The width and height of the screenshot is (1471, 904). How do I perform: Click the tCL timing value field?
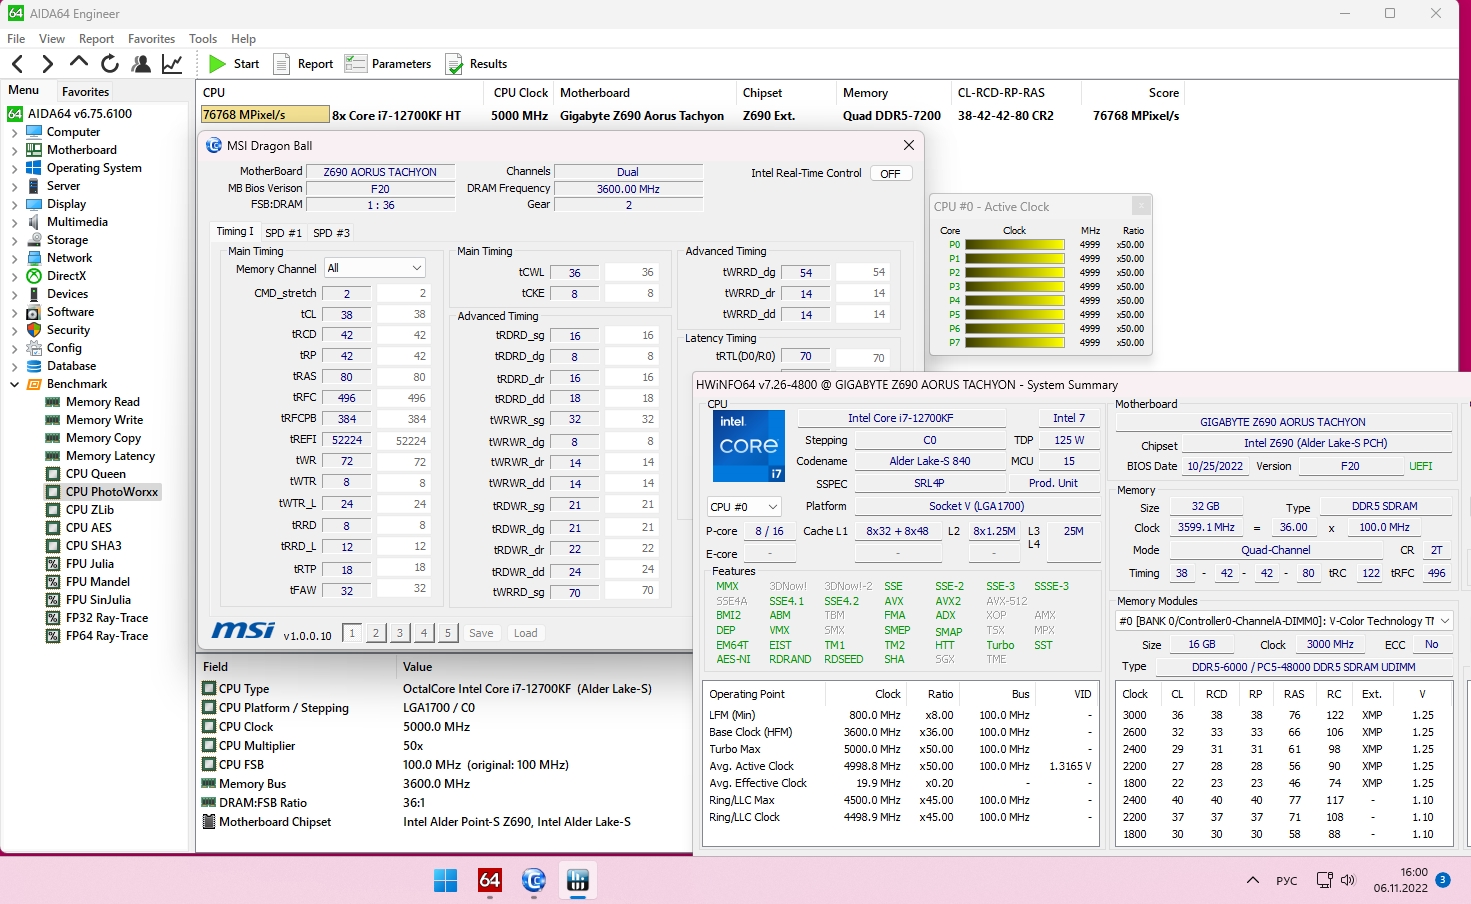coord(346,314)
